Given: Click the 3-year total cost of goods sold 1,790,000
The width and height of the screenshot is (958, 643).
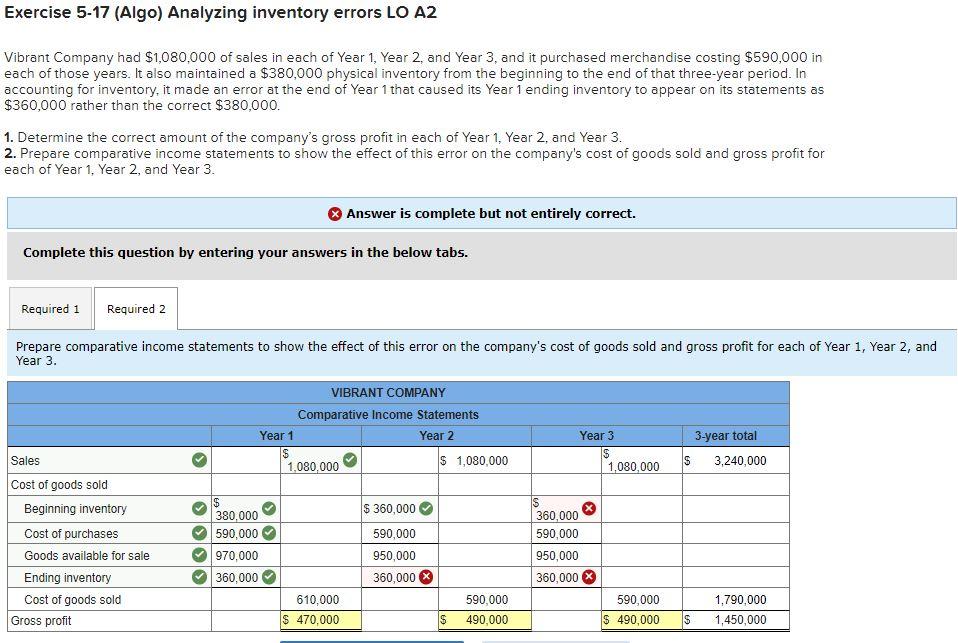Looking at the screenshot, I should 740,600.
